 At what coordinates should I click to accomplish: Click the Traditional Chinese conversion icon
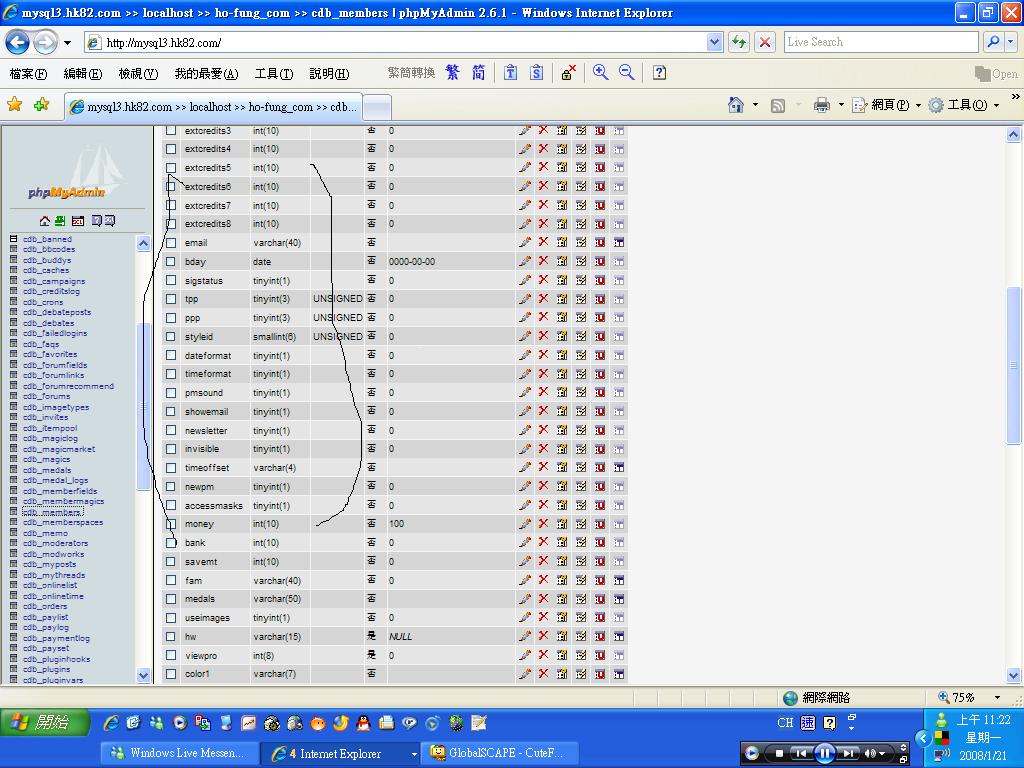(452, 72)
